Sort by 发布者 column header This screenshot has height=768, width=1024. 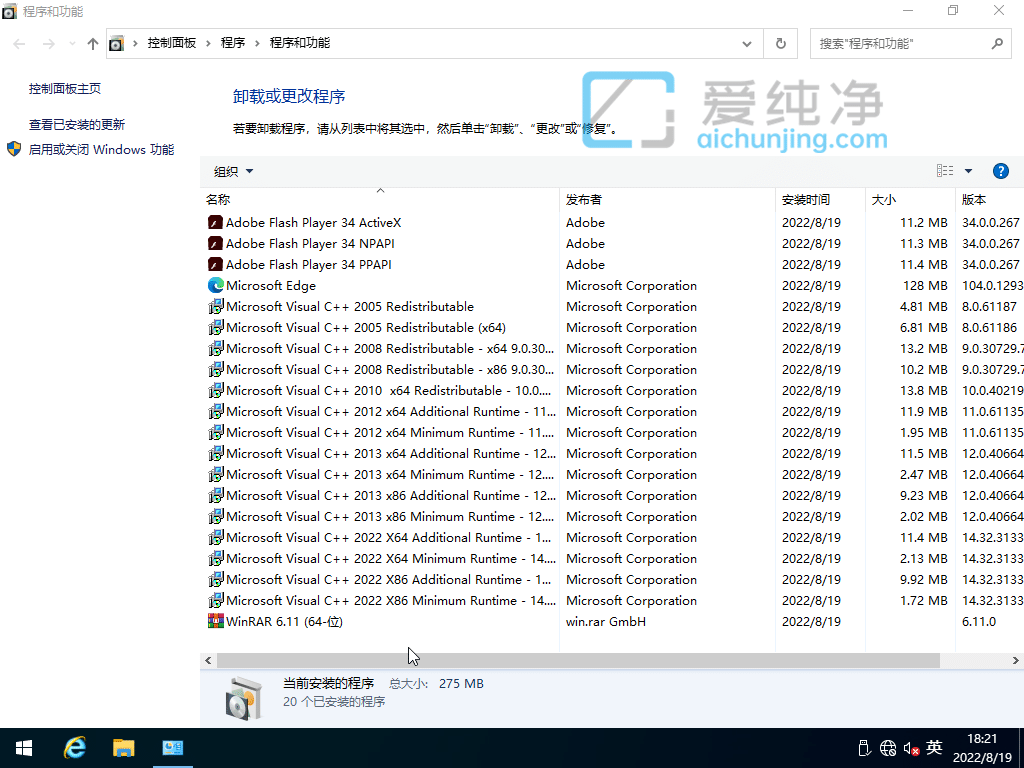(x=667, y=200)
